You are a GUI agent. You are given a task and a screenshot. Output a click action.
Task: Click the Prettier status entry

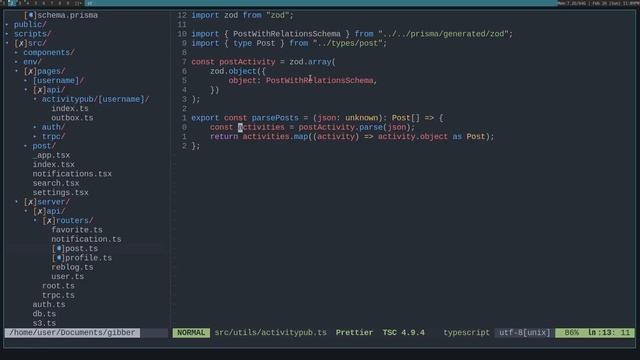coord(354,333)
